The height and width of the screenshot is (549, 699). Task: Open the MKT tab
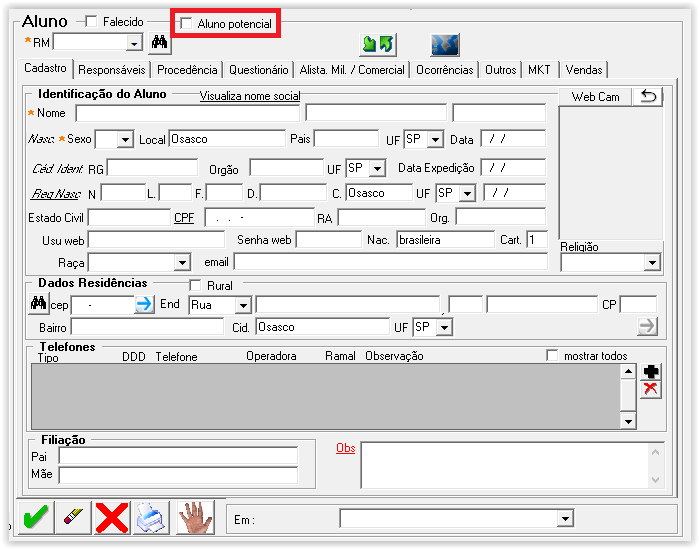[x=539, y=70]
